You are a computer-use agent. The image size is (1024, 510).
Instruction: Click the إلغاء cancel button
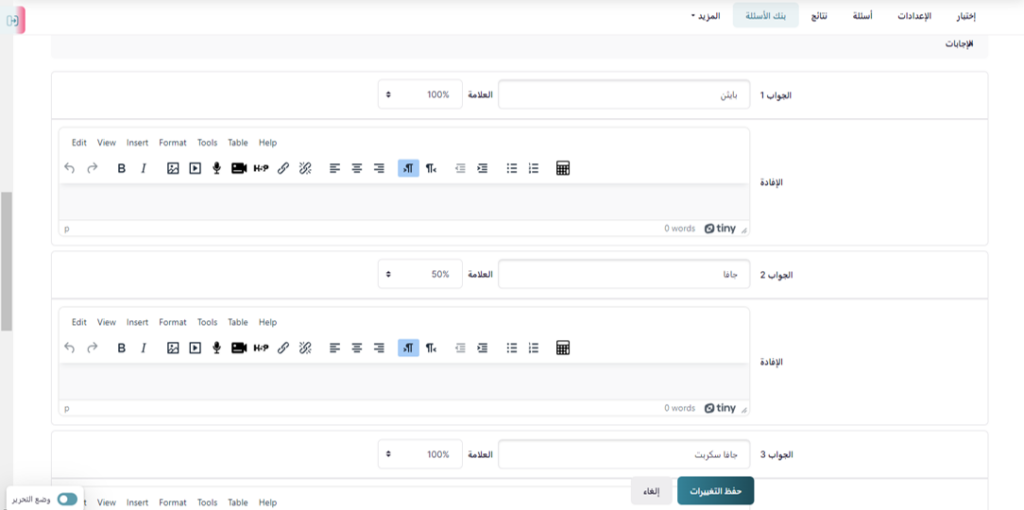(651, 491)
